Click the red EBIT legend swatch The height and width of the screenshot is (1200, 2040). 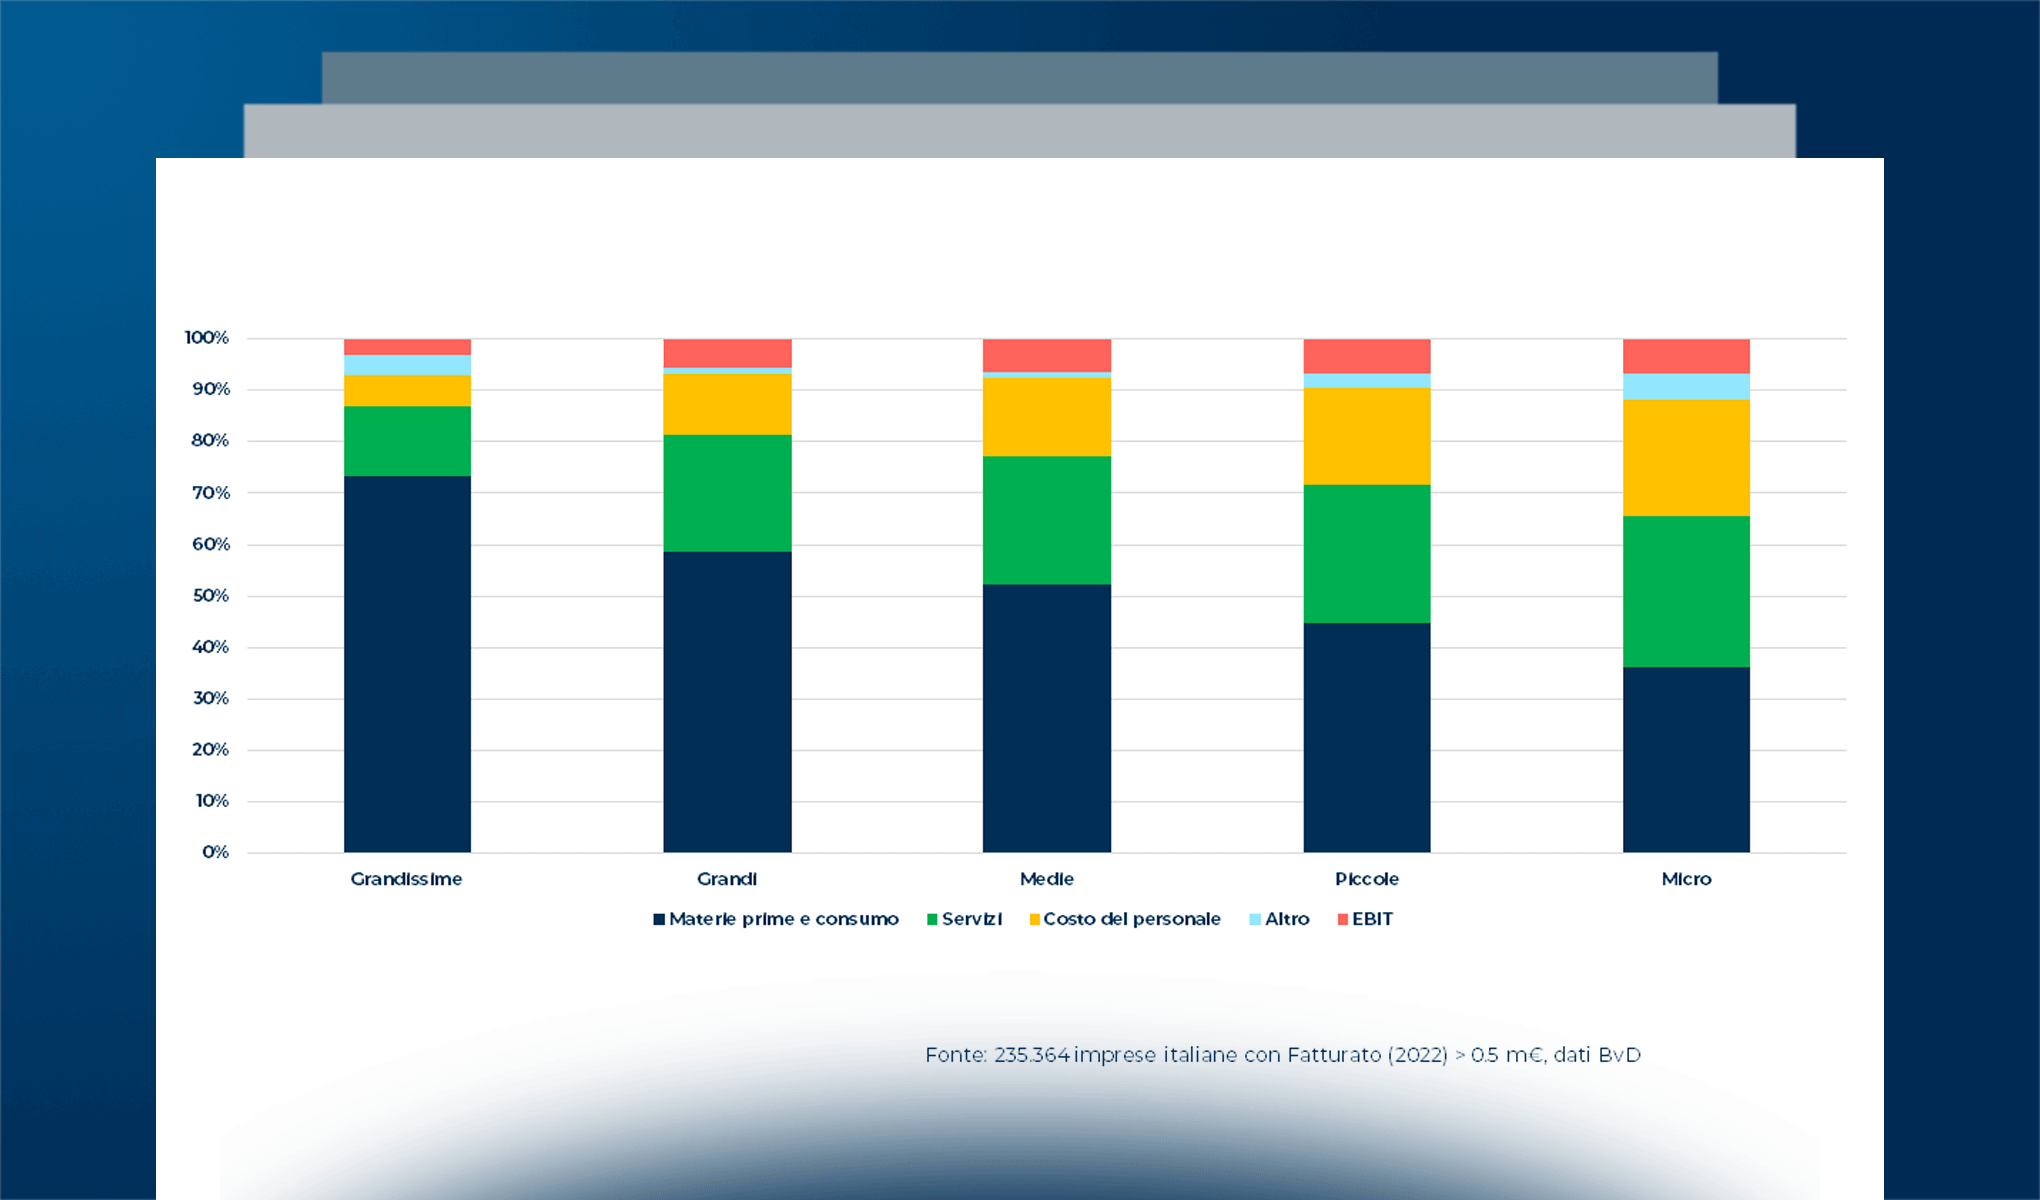(x=1343, y=919)
